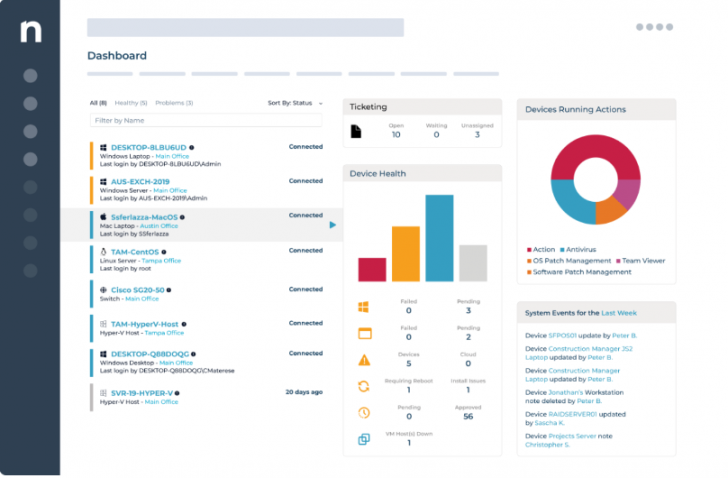The height and width of the screenshot is (478, 728).
Task: Click the ticket document icon in Ticketing
Action: tap(356, 131)
